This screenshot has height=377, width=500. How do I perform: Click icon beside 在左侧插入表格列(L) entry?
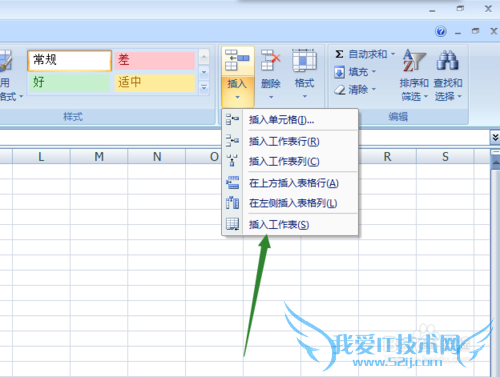pos(233,203)
